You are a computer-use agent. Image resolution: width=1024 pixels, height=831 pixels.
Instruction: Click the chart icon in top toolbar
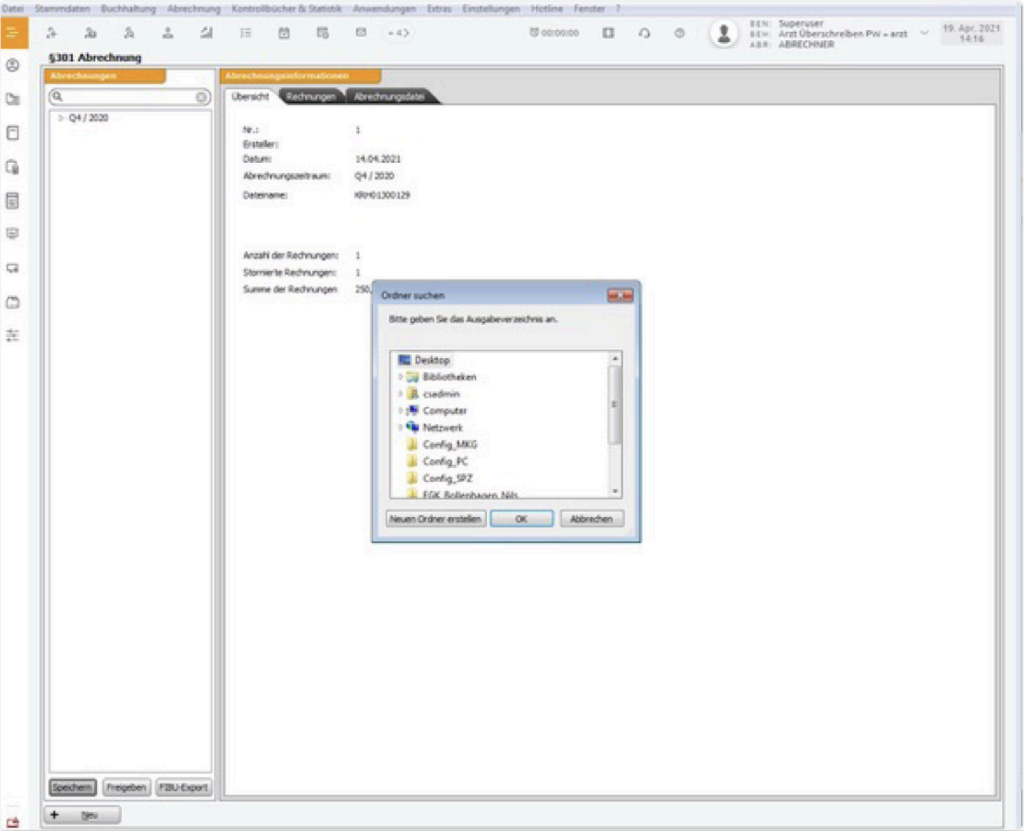tap(206, 33)
